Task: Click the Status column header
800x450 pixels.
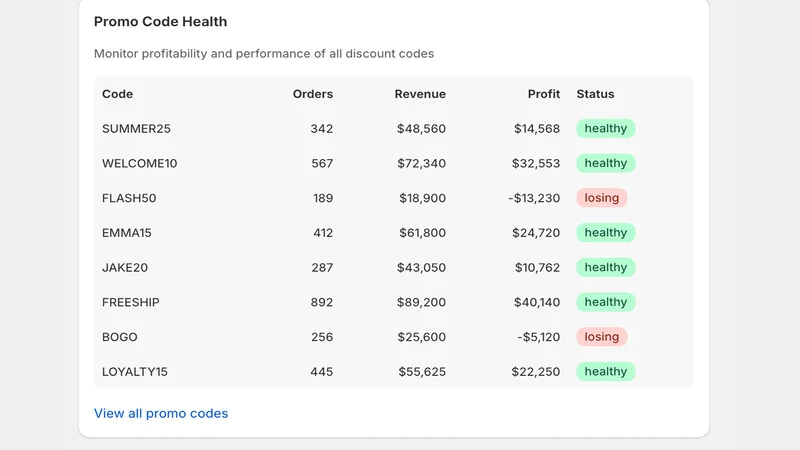Action: pos(595,94)
